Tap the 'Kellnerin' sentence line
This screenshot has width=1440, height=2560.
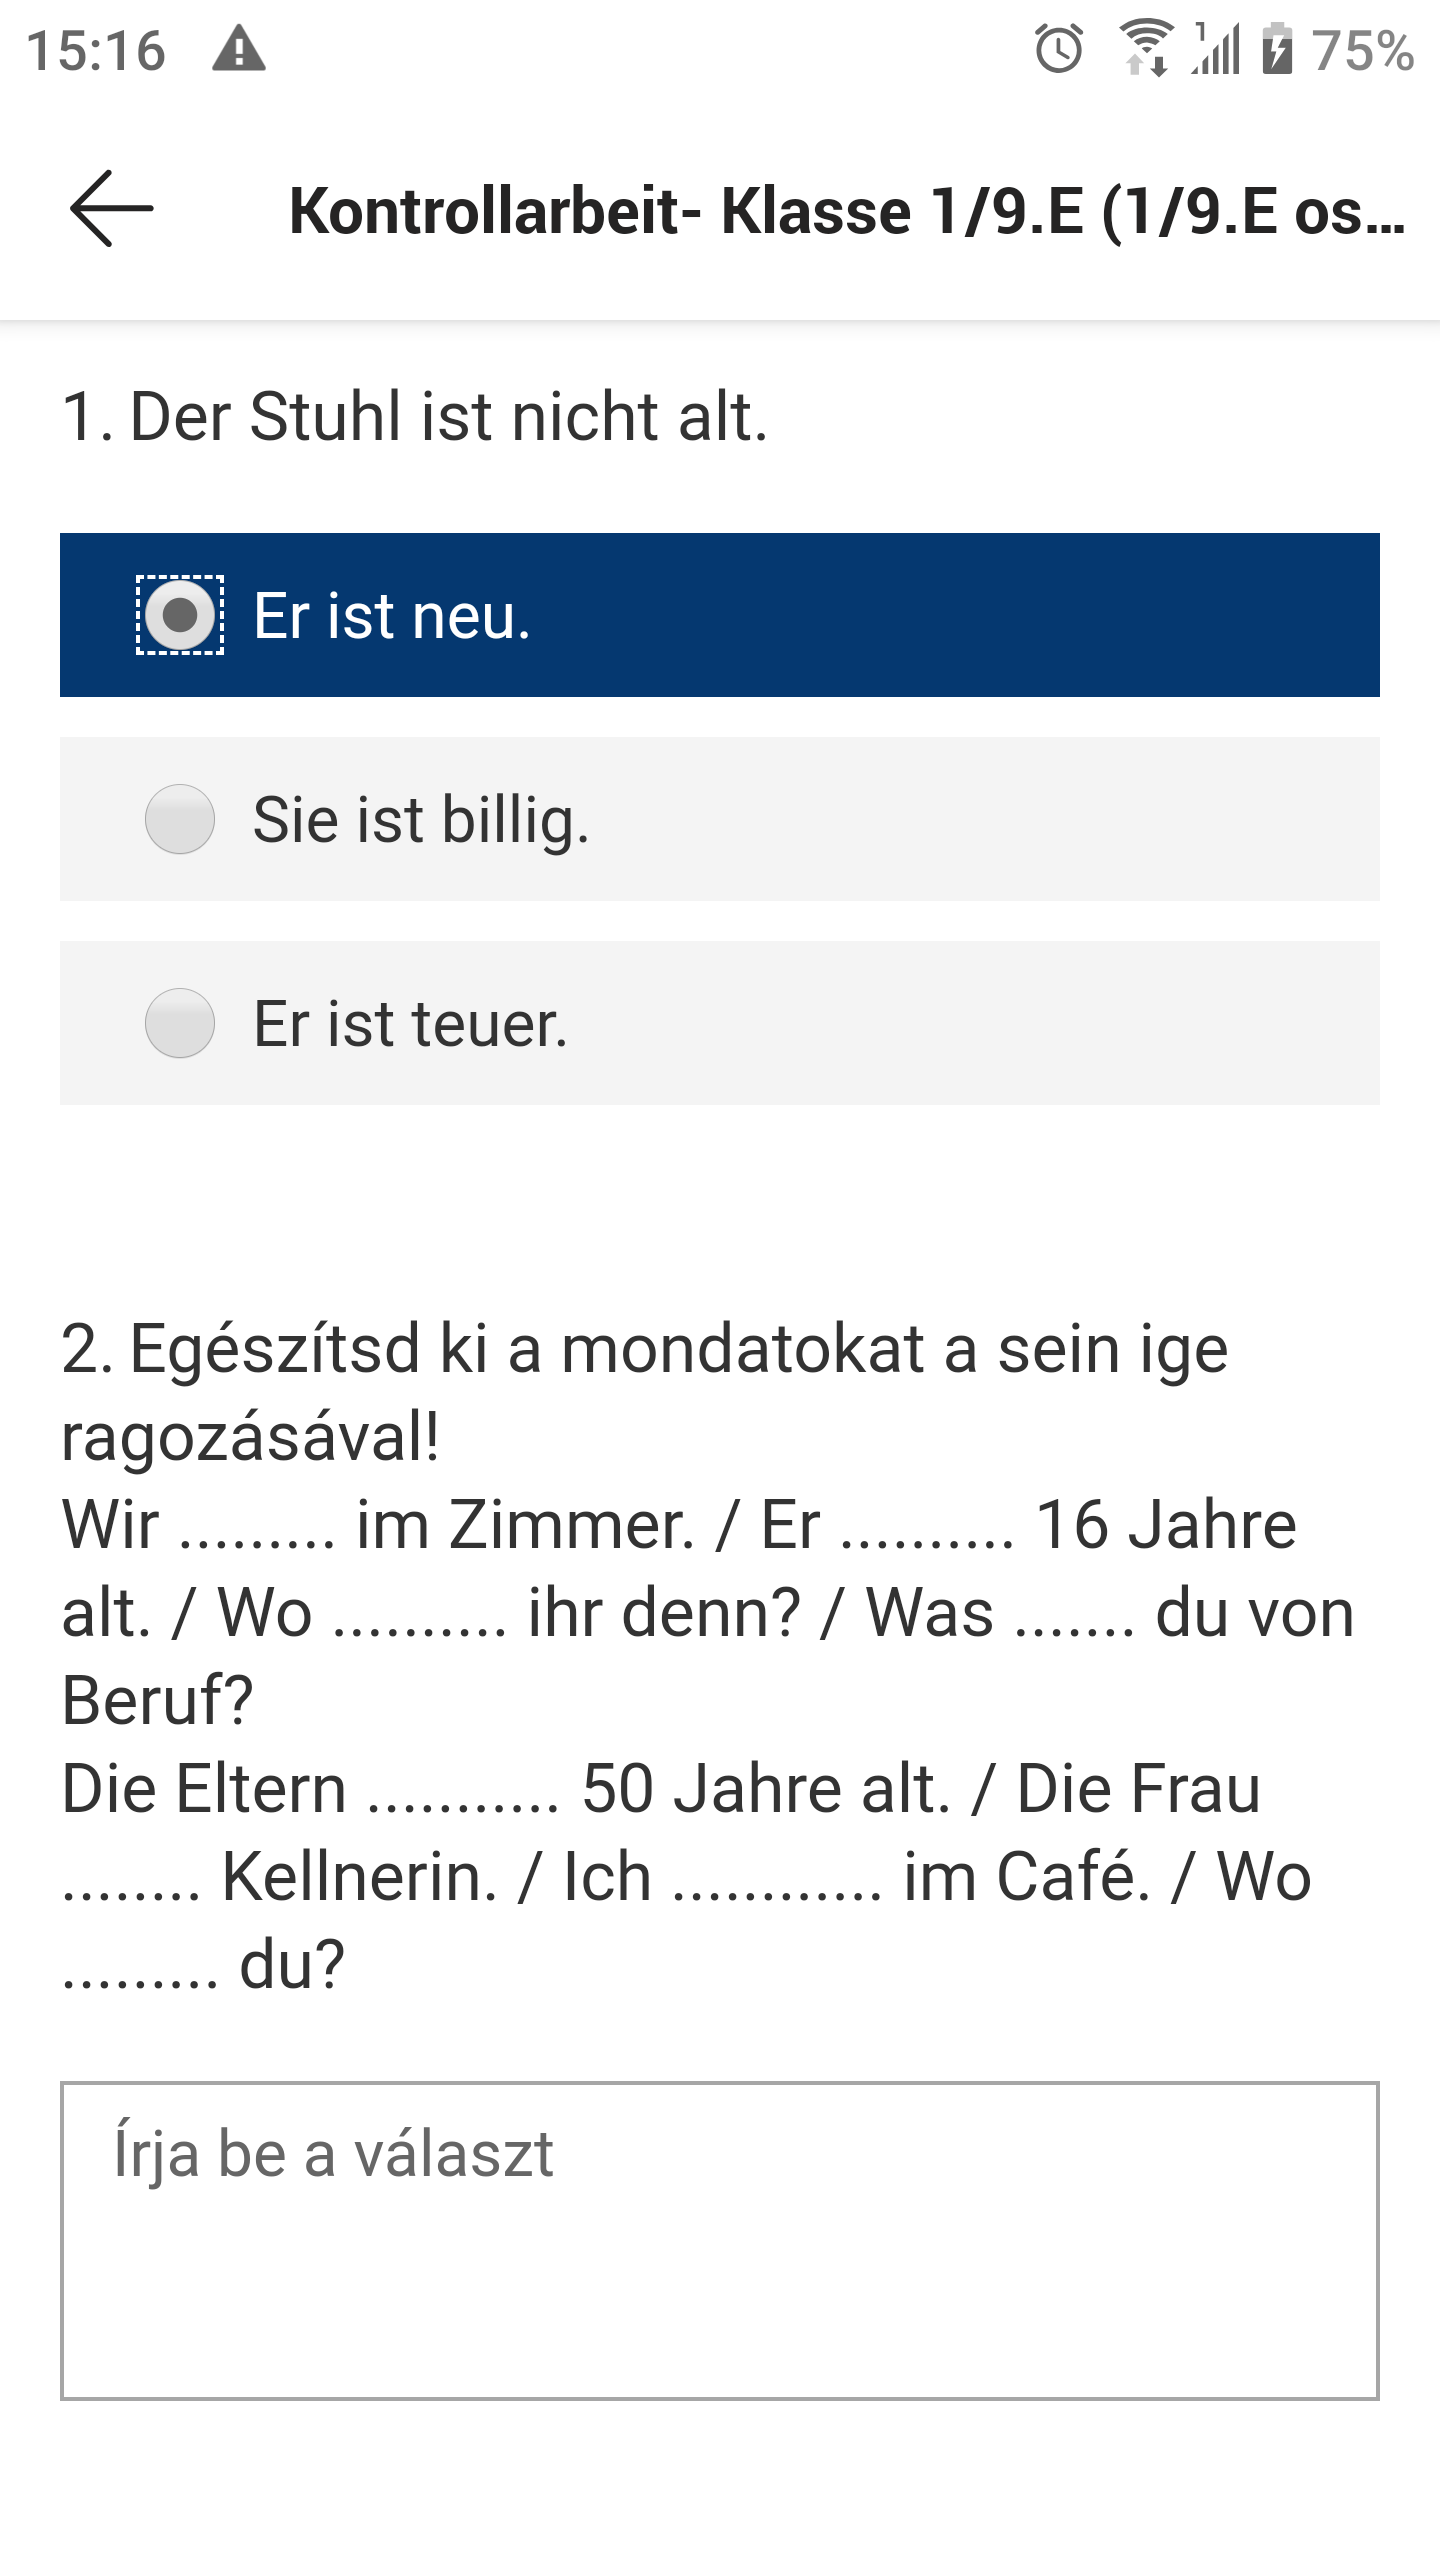click(686, 1876)
